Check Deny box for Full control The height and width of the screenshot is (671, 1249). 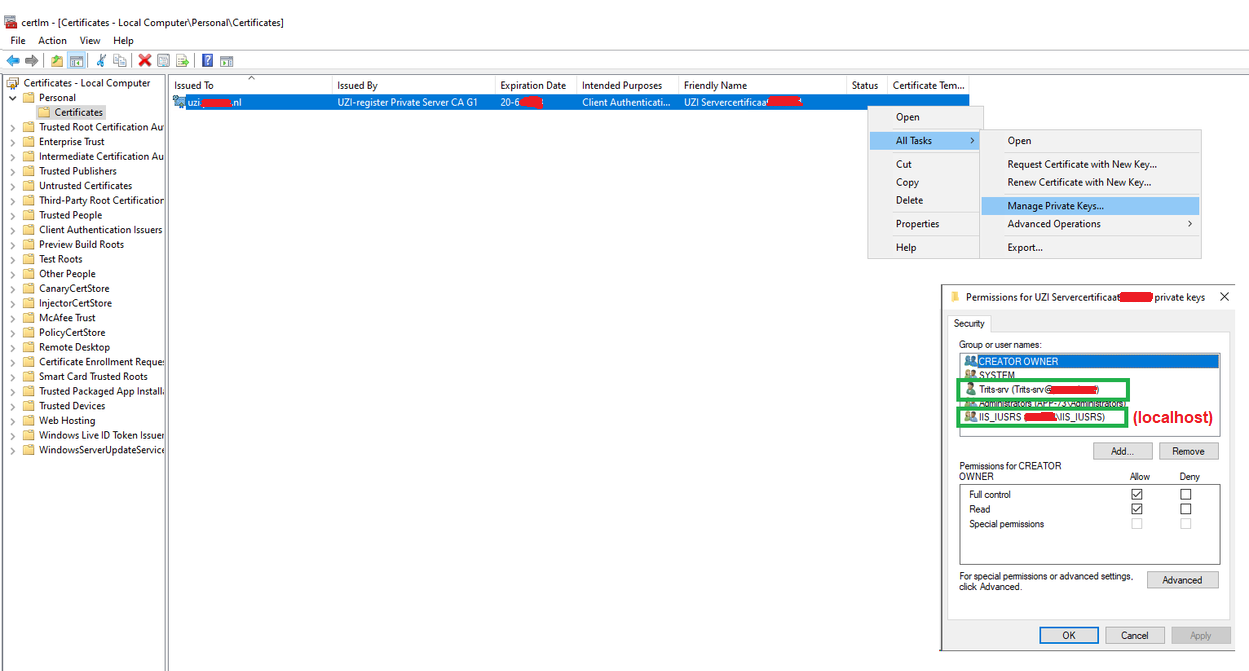pos(1185,494)
